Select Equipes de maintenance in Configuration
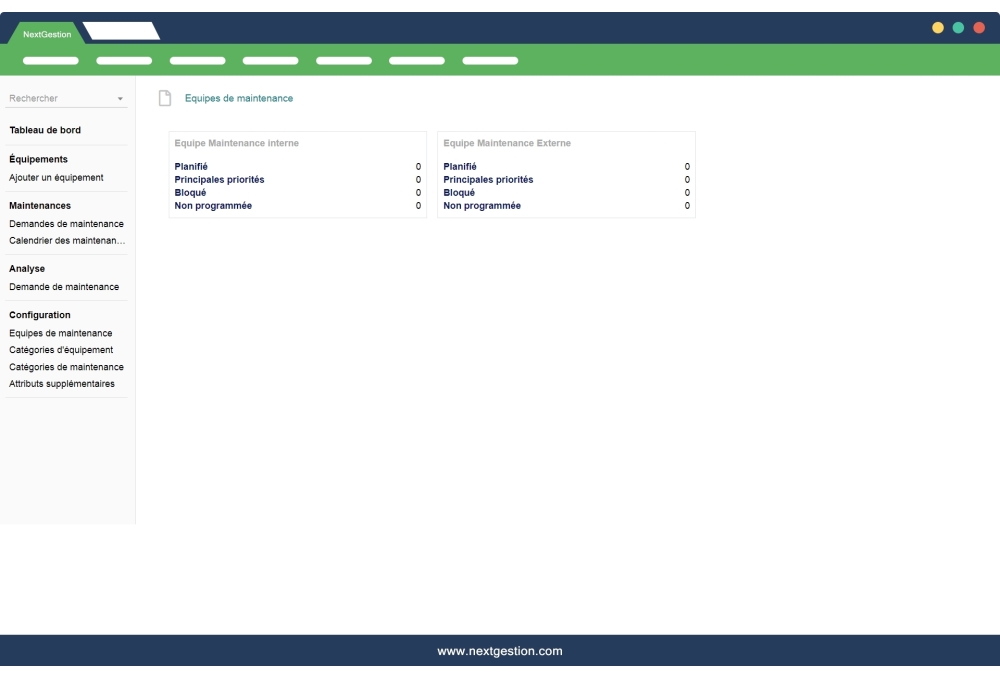This screenshot has height=679, width=1000. [x=60, y=333]
